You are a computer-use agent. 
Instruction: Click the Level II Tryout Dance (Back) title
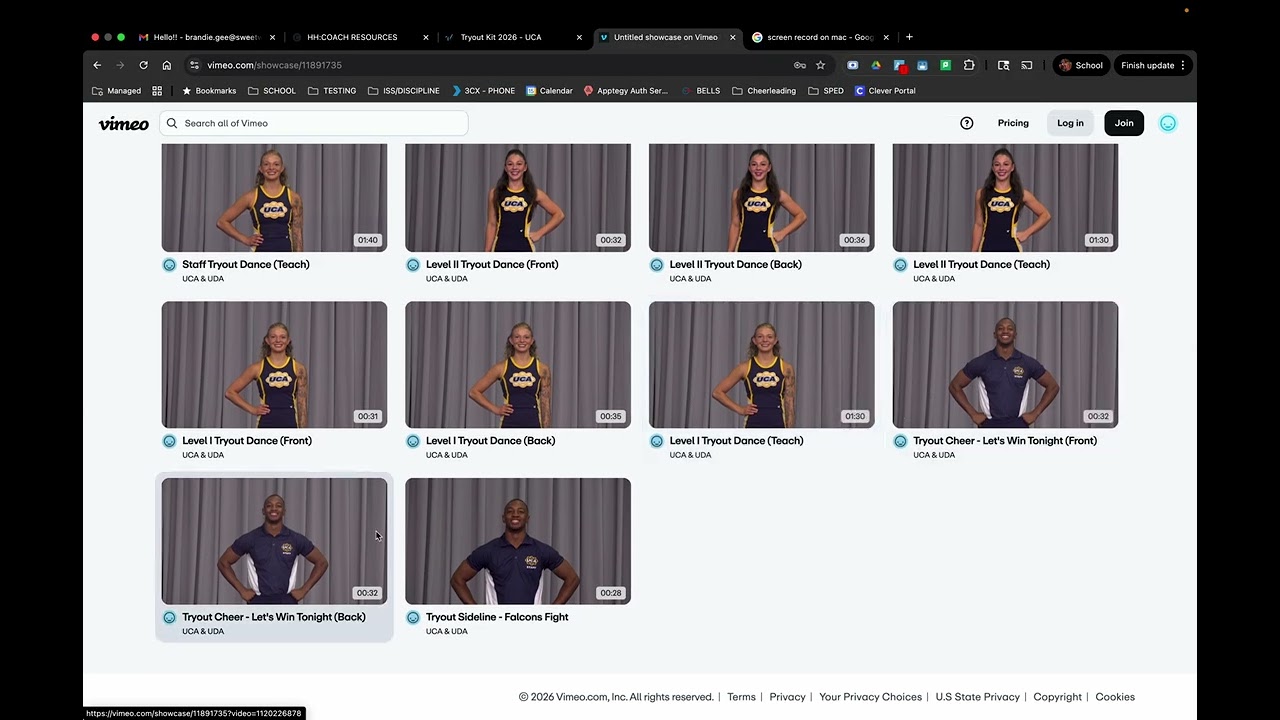[x=735, y=265]
